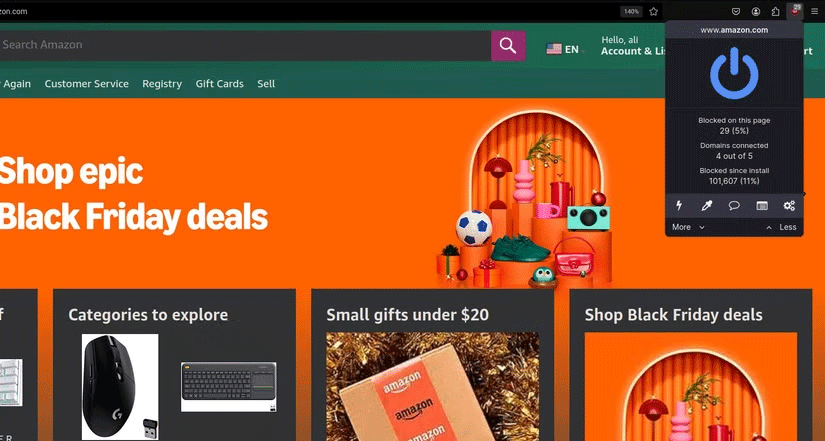Collapse the popup with Less
825x441 pixels.
tap(781, 227)
